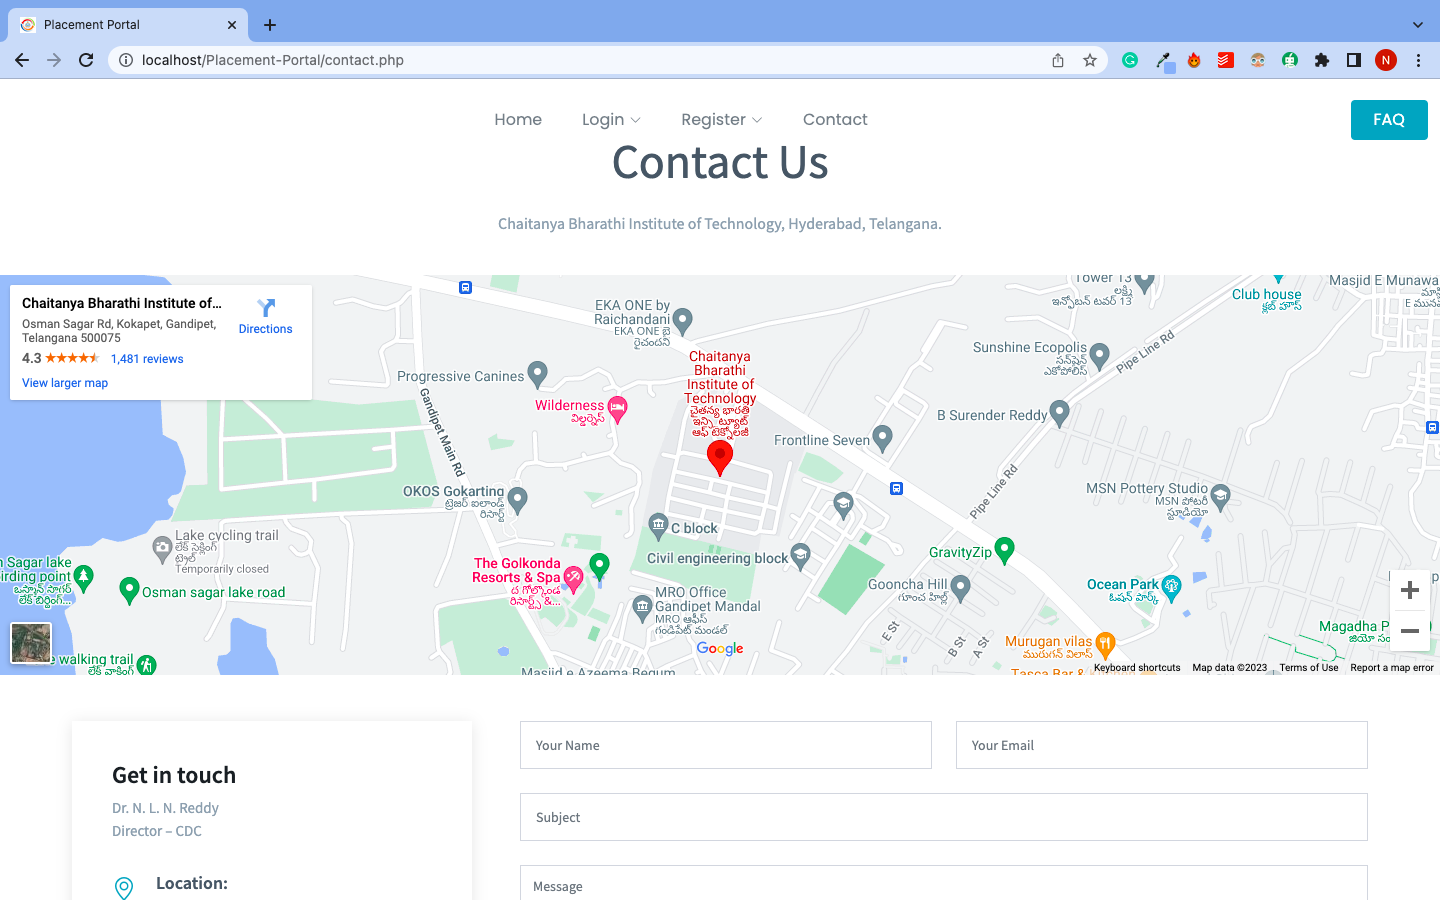This screenshot has width=1440, height=900.
Task: Open the Extensions puzzle piece menu
Action: [x=1322, y=60]
